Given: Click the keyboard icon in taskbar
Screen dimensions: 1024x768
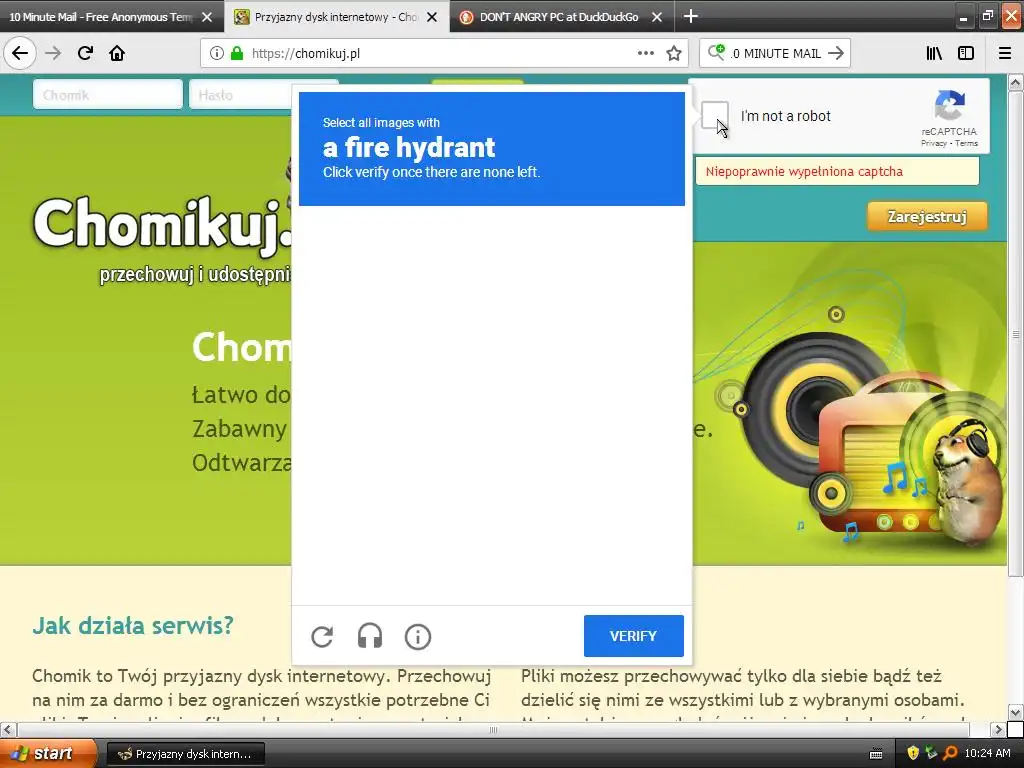Looking at the screenshot, I should [876, 754].
